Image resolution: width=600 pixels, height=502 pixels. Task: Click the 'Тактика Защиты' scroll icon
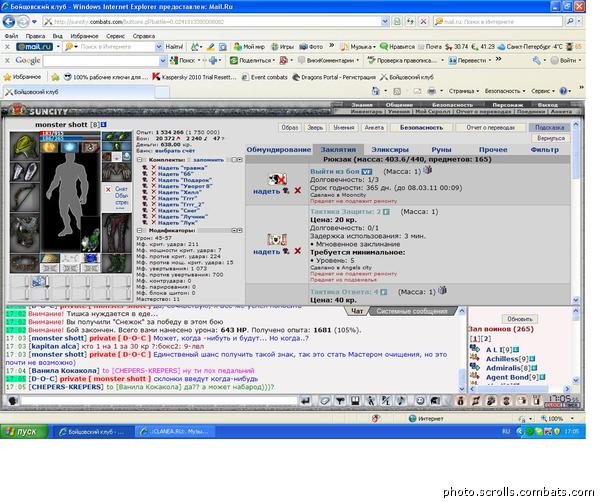tap(277, 239)
